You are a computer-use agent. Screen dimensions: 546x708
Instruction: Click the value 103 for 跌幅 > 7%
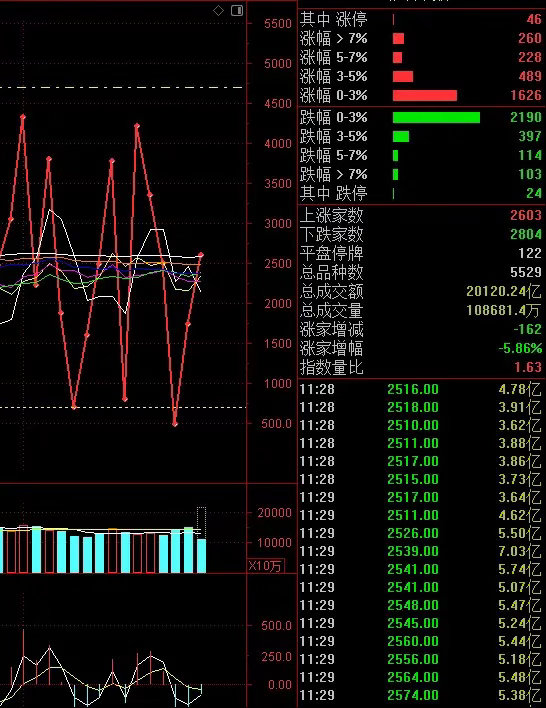[530, 174]
